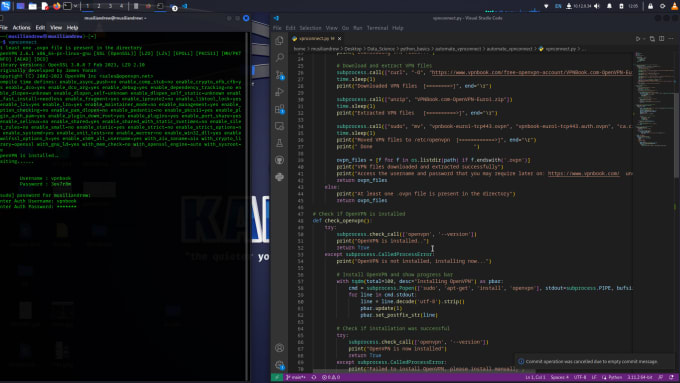Open the Source Control view in activity bar
The width and height of the screenshot is (680, 383).
(279, 75)
